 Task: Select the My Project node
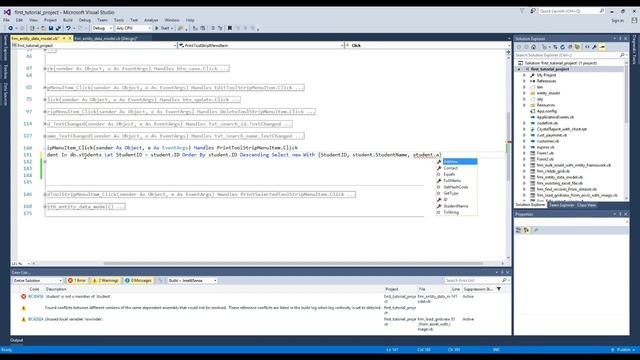tap(546, 75)
